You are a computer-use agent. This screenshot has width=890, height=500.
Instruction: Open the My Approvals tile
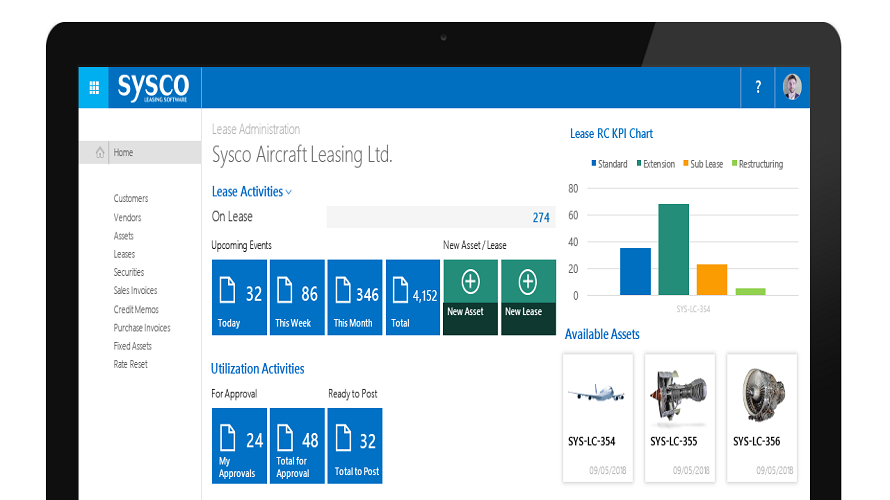point(239,446)
